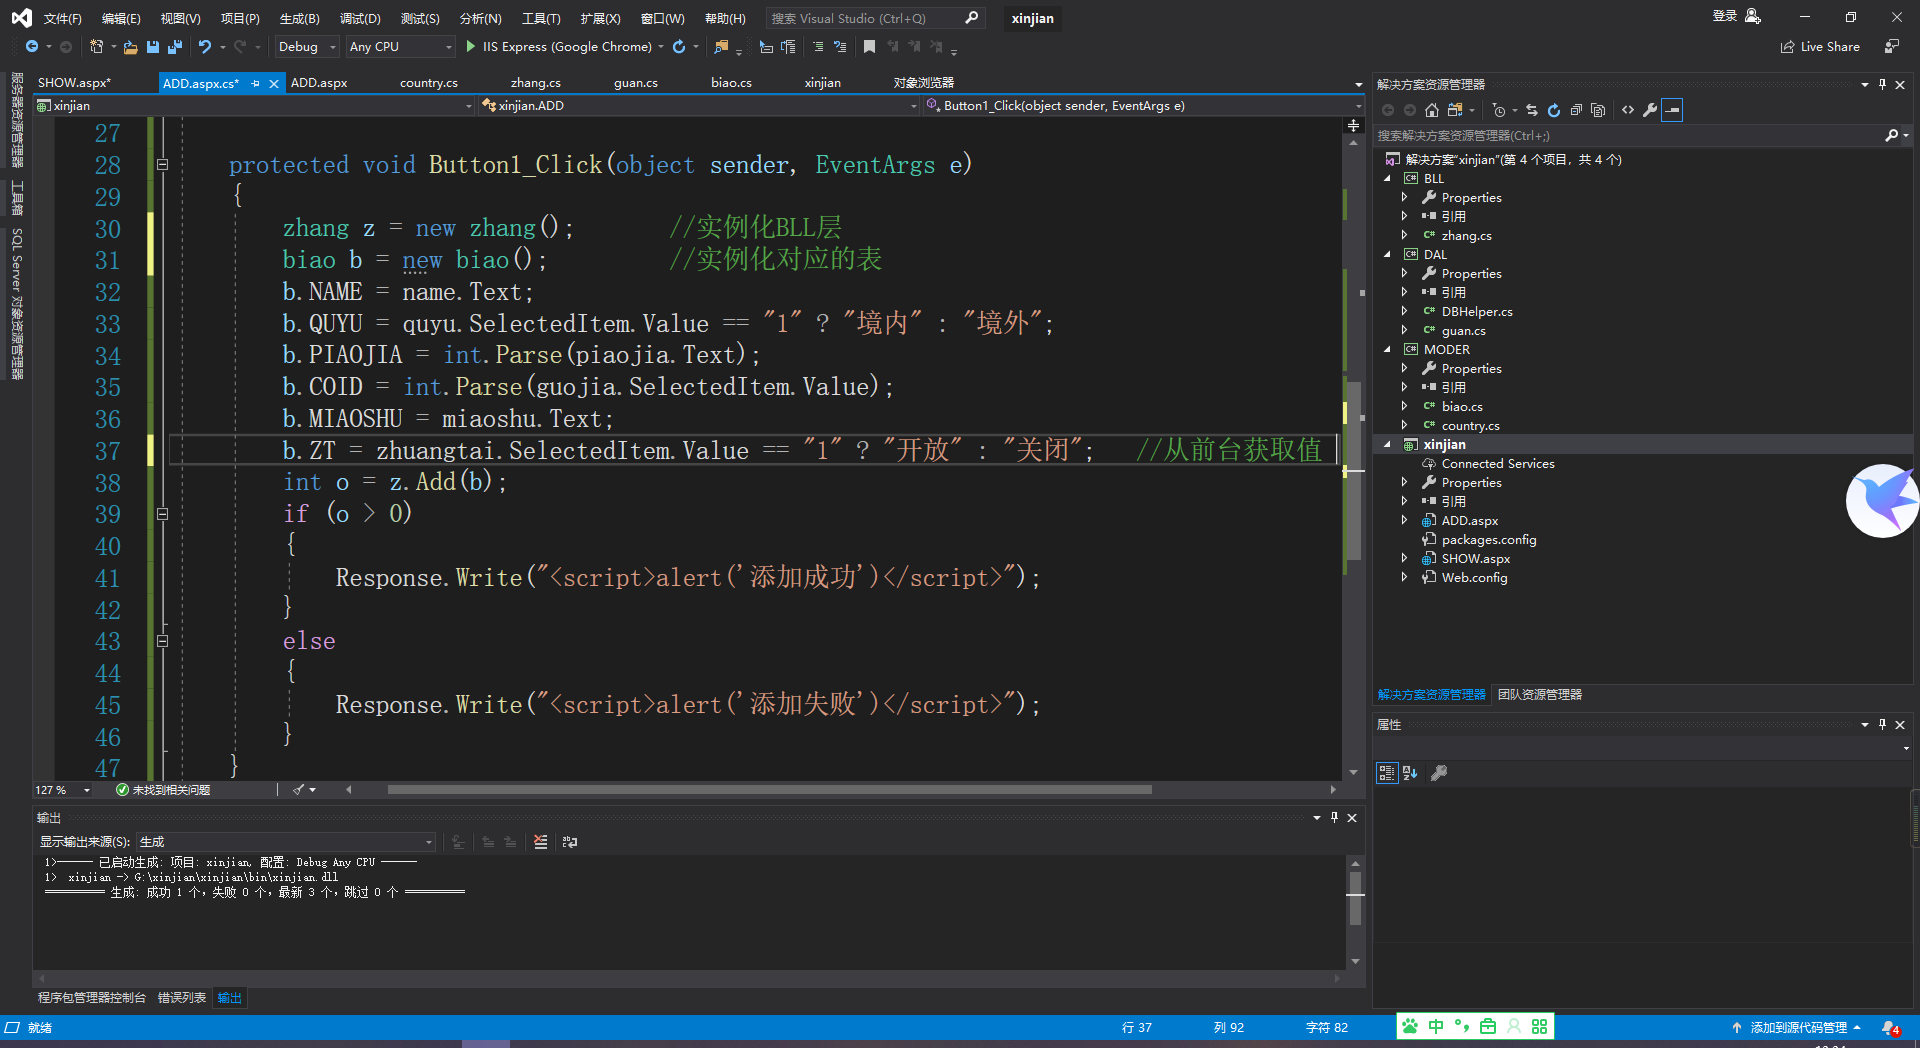
Task: Click the Live Share button
Action: (1820, 47)
